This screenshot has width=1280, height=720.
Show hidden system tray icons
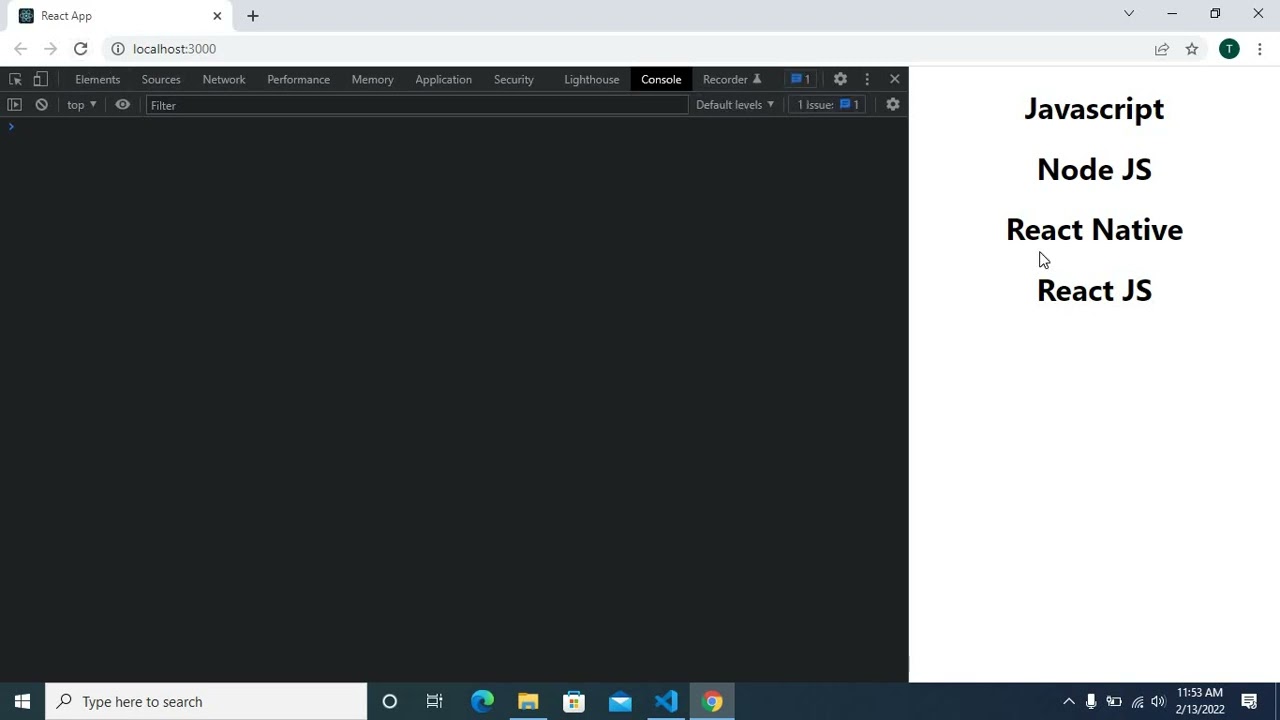[1068, 701]
